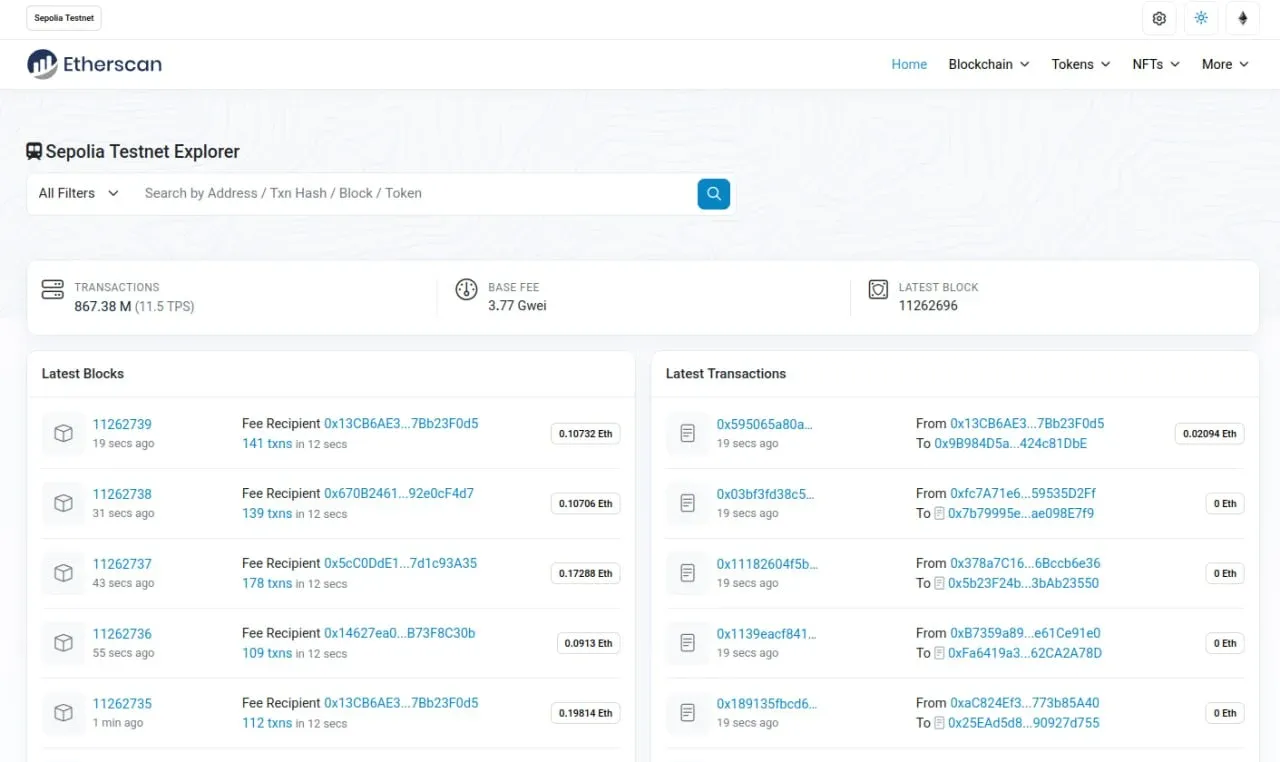Viewport: 1280px width, 762px height.
Task: Click the Etherscan logo
Action: coord(94,64)
